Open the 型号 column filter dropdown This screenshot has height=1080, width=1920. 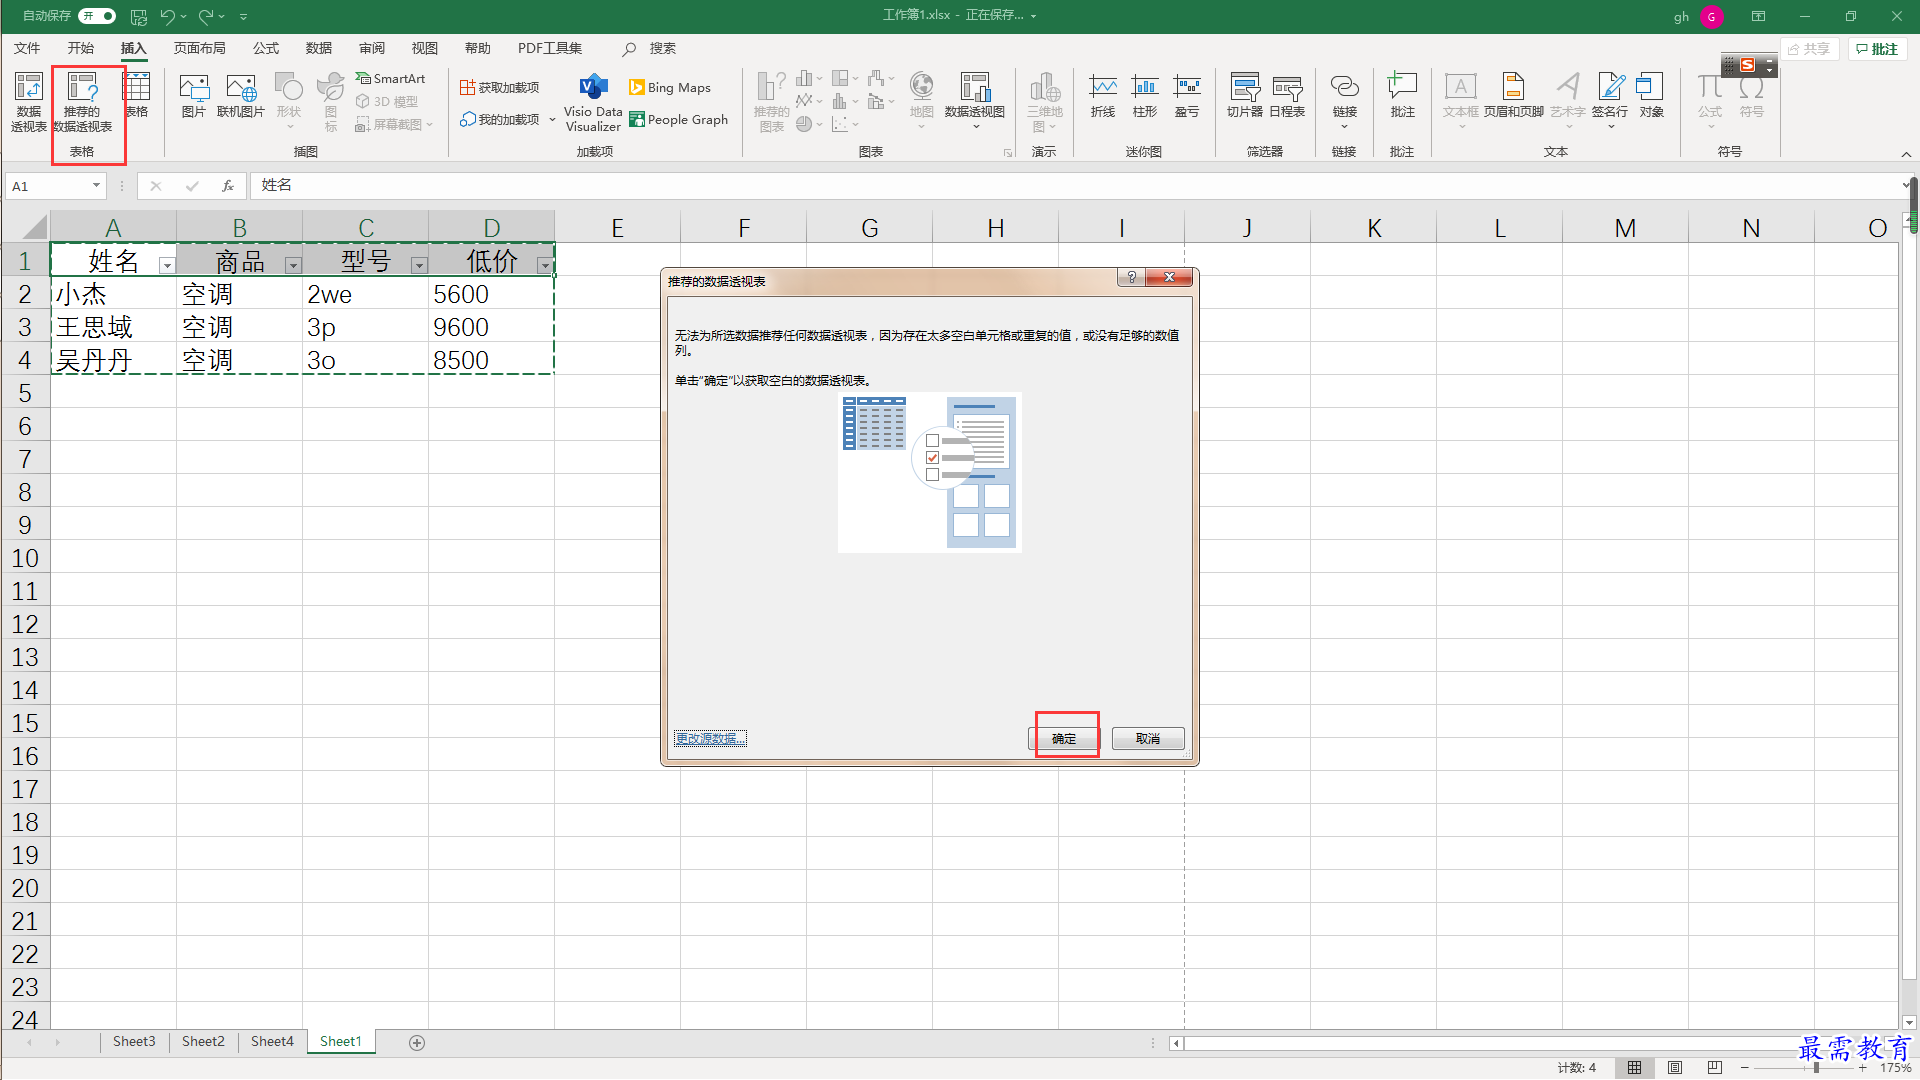pyautogui.click(x=419, y=265)
